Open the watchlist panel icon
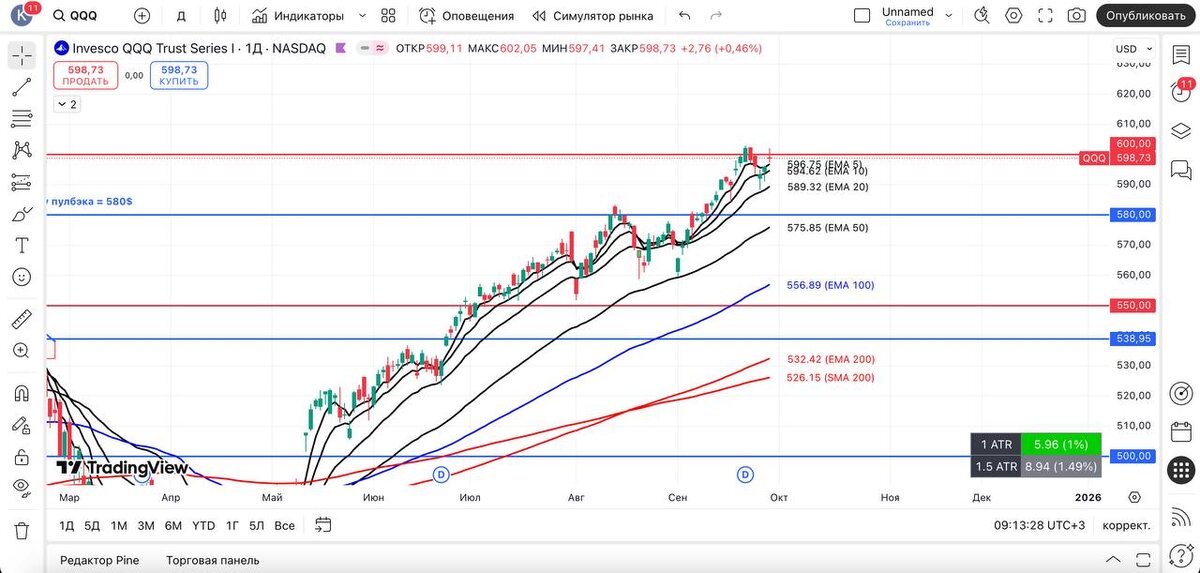This screenshot has height=573, width=1200. pos(1180,54)
